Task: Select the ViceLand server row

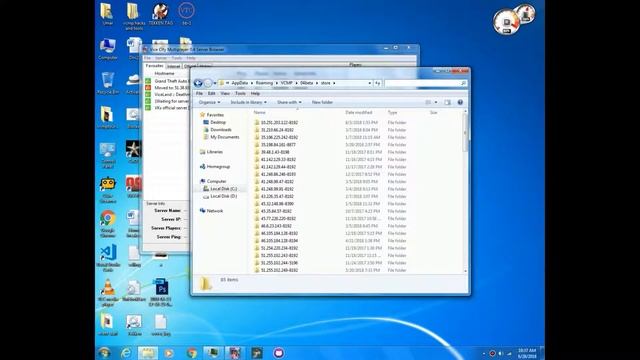Action: [x=167, y=94]
